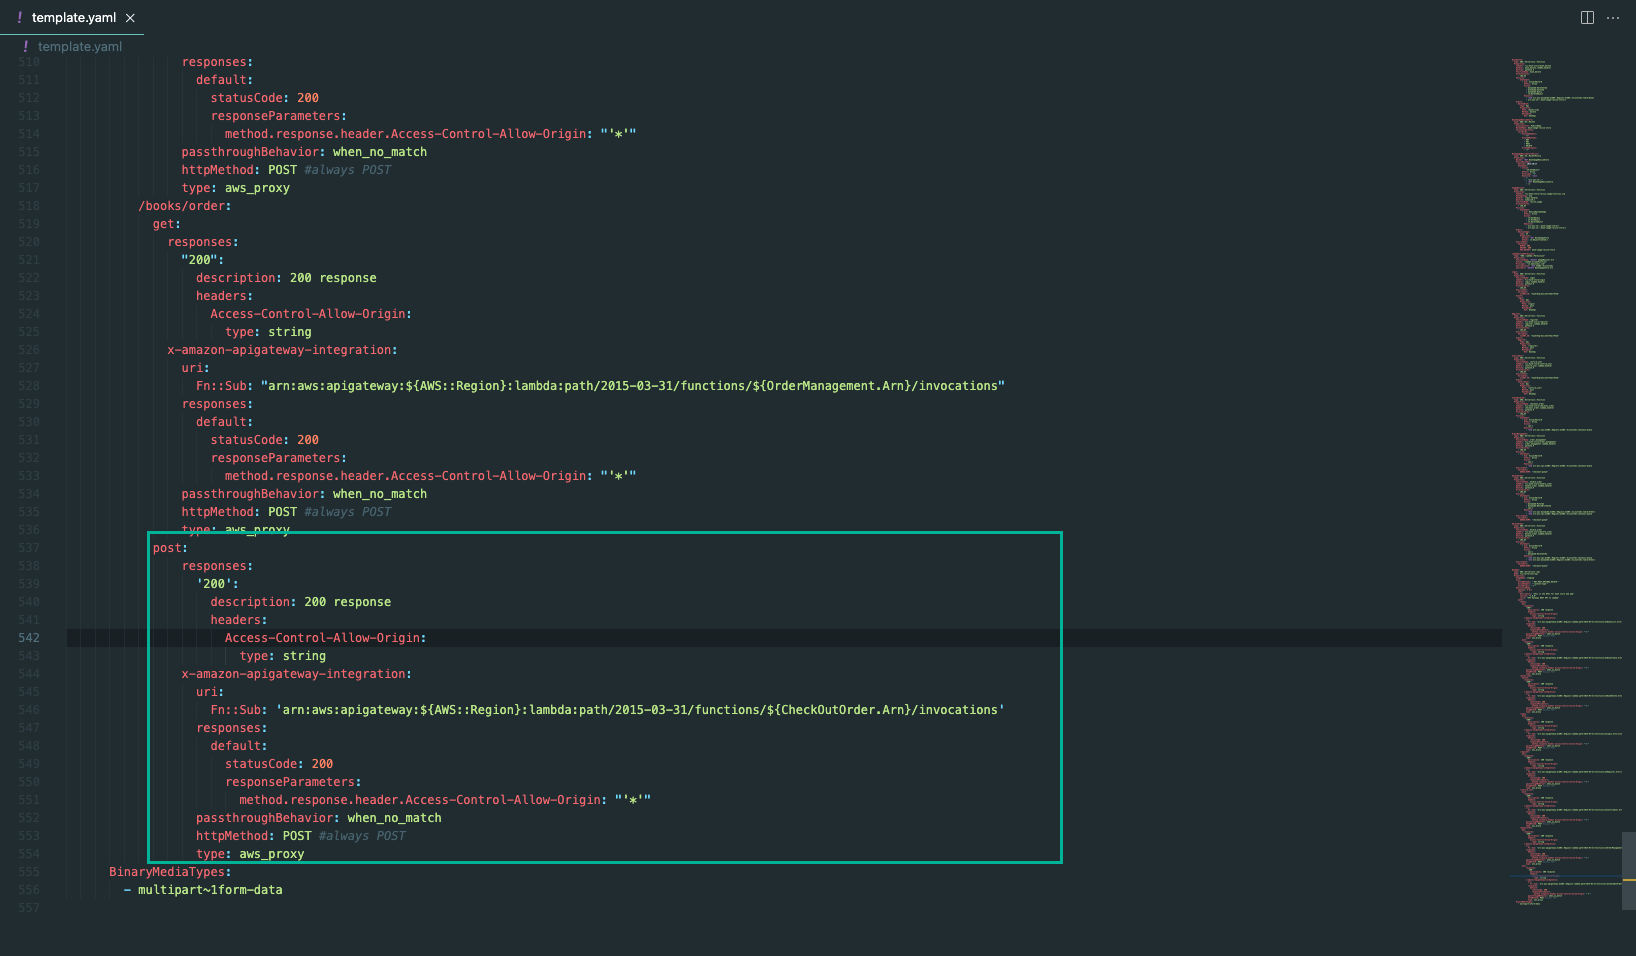The width and height of the screenshot is (1636, 956).
Task: Click the CheckOutOrder.Arn Fn::Sub string
Action: 640,710
